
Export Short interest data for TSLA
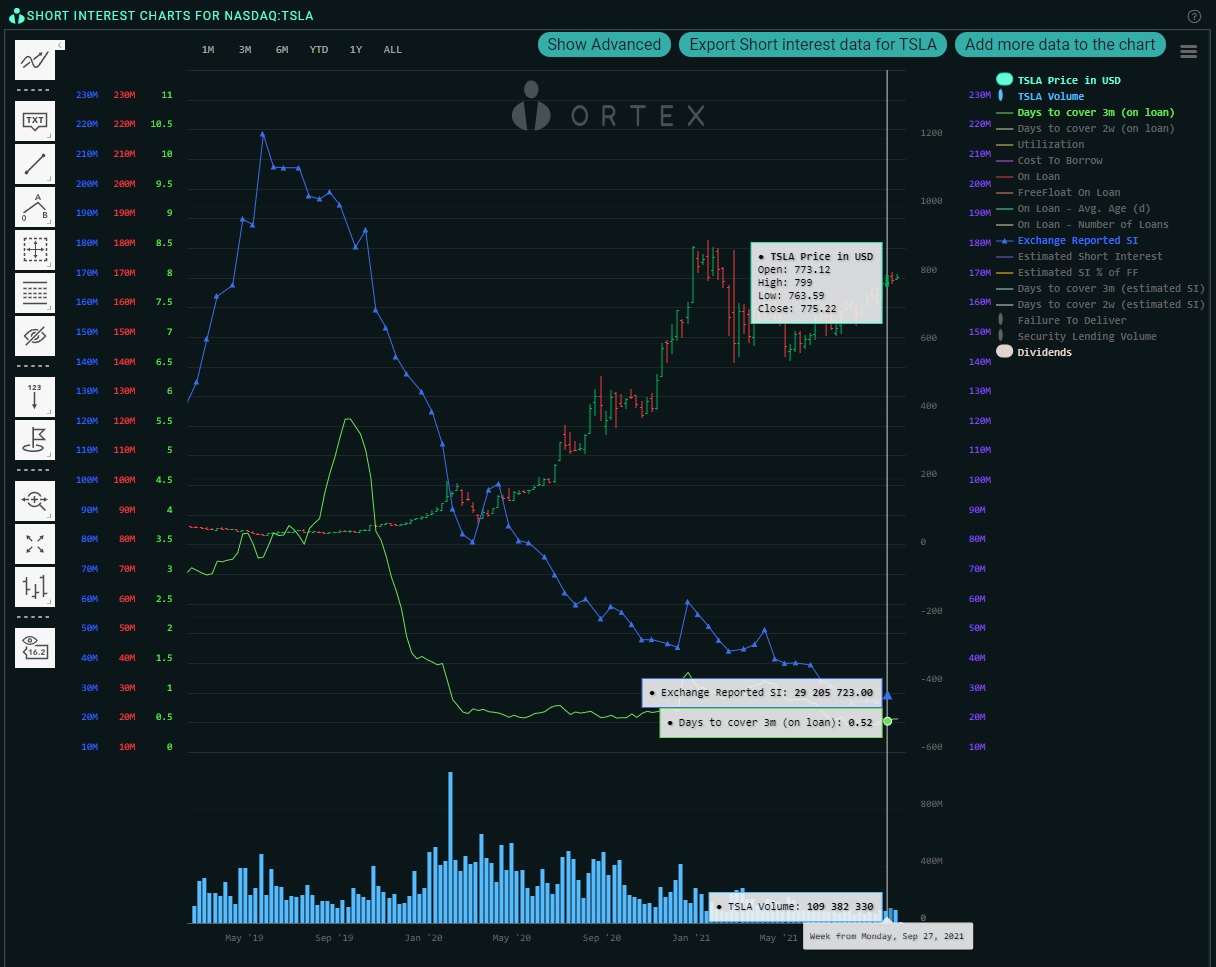pos(813,44)
